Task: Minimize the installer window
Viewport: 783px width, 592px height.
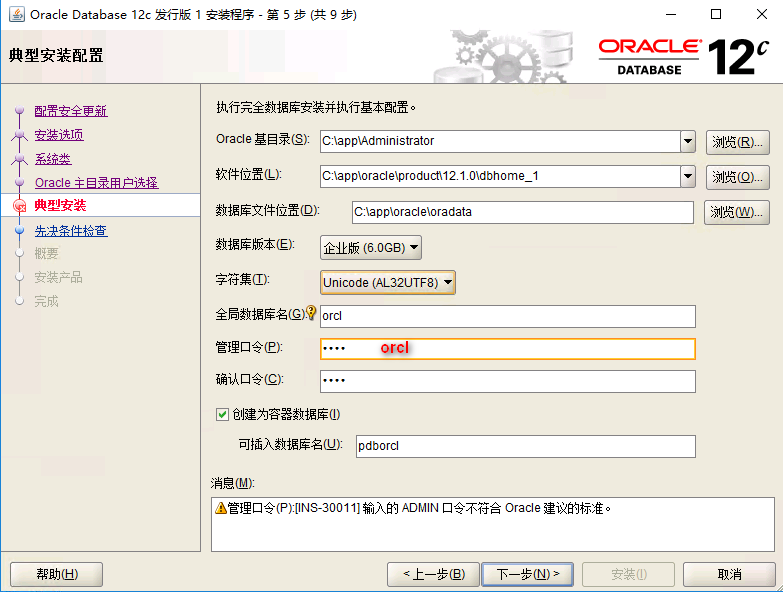Action: click(671, 14)
